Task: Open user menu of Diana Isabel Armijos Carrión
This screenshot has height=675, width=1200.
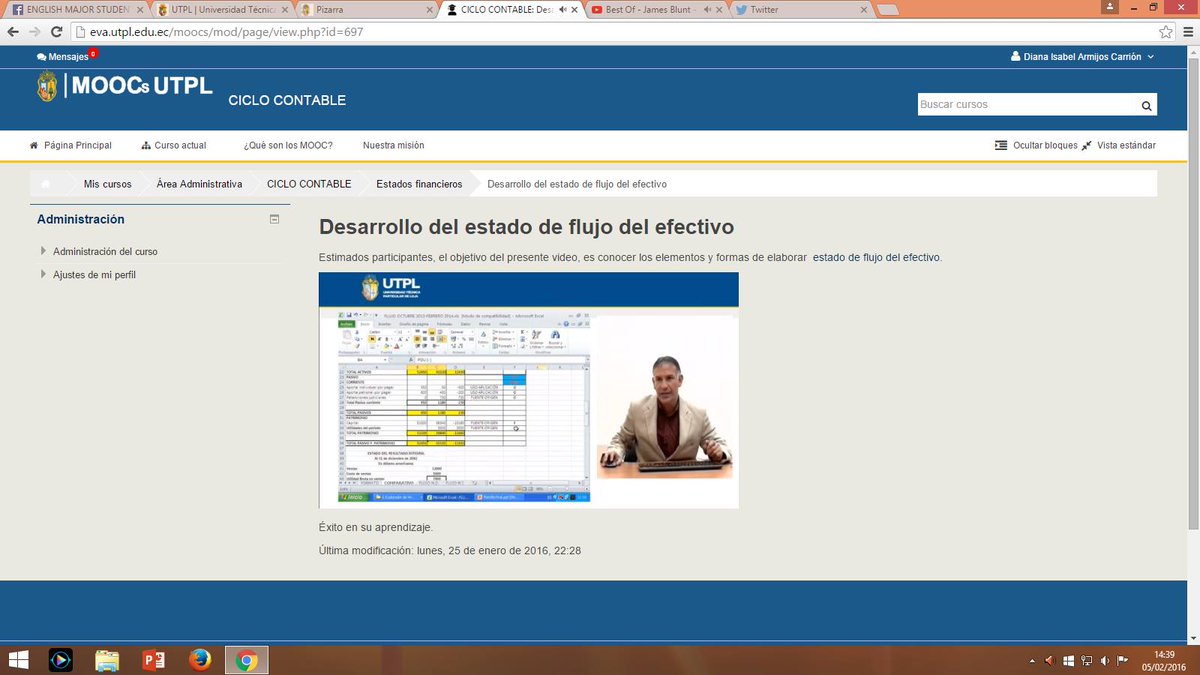Action: pyautogui.click(x=1082, y=57)
